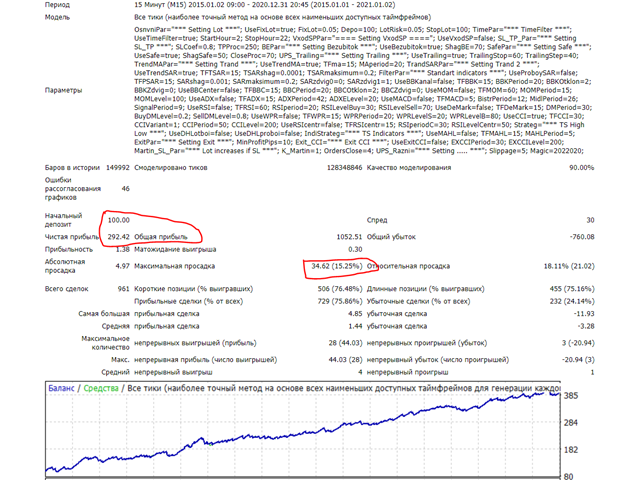The height and width of the screenshot is (480, 640).
Task: Click the blue balance curve on the chart
Action: (302, 434)
